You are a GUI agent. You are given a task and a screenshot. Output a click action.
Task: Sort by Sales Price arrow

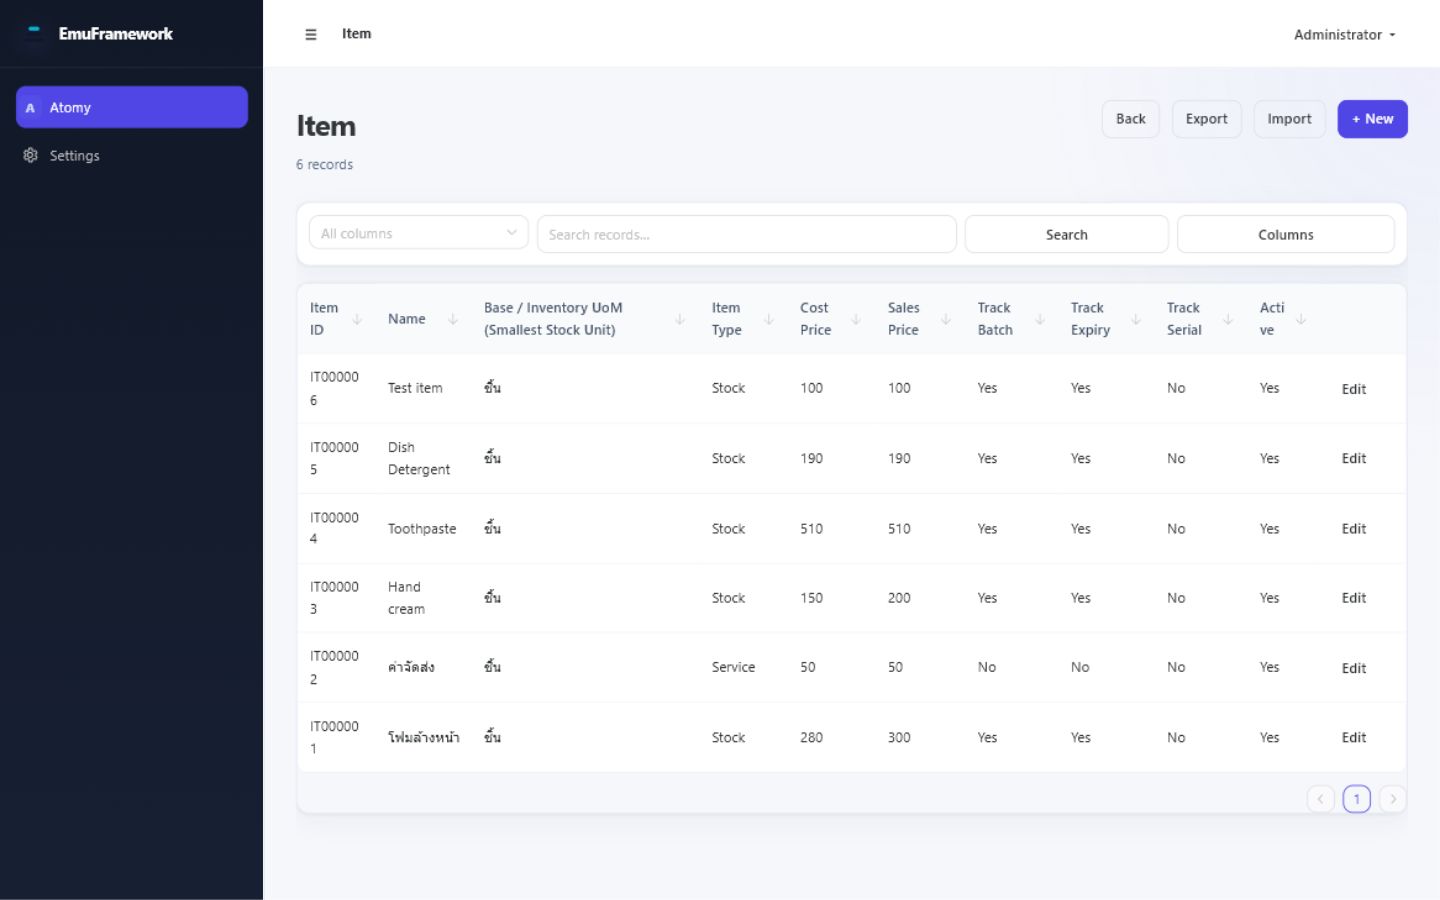click(x=946, y=319)
